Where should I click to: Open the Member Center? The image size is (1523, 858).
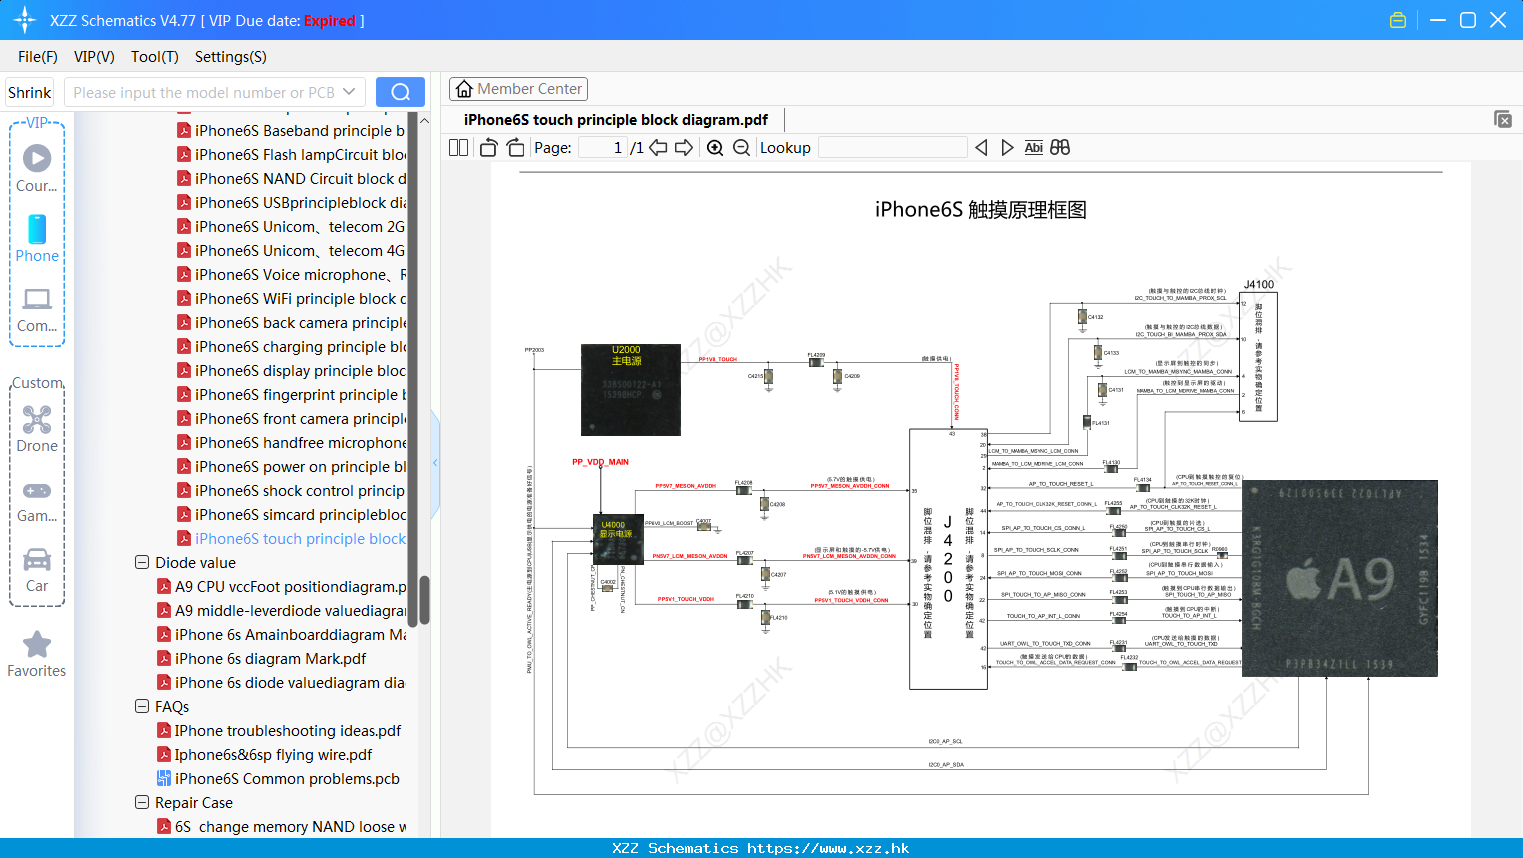coord(518,89)
